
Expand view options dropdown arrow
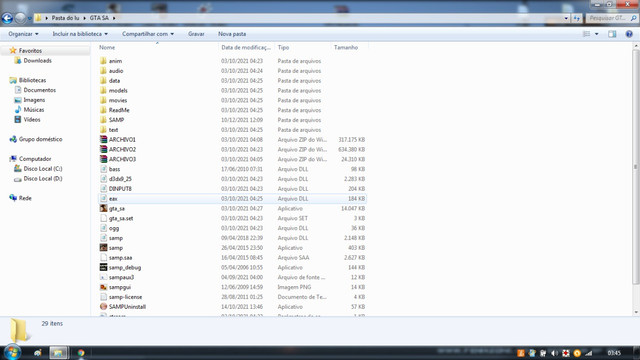click(597, 34)
